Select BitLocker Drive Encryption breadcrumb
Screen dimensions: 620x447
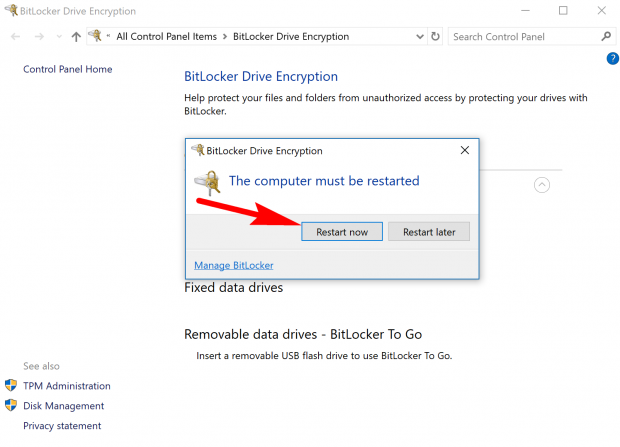coord(290,36)
